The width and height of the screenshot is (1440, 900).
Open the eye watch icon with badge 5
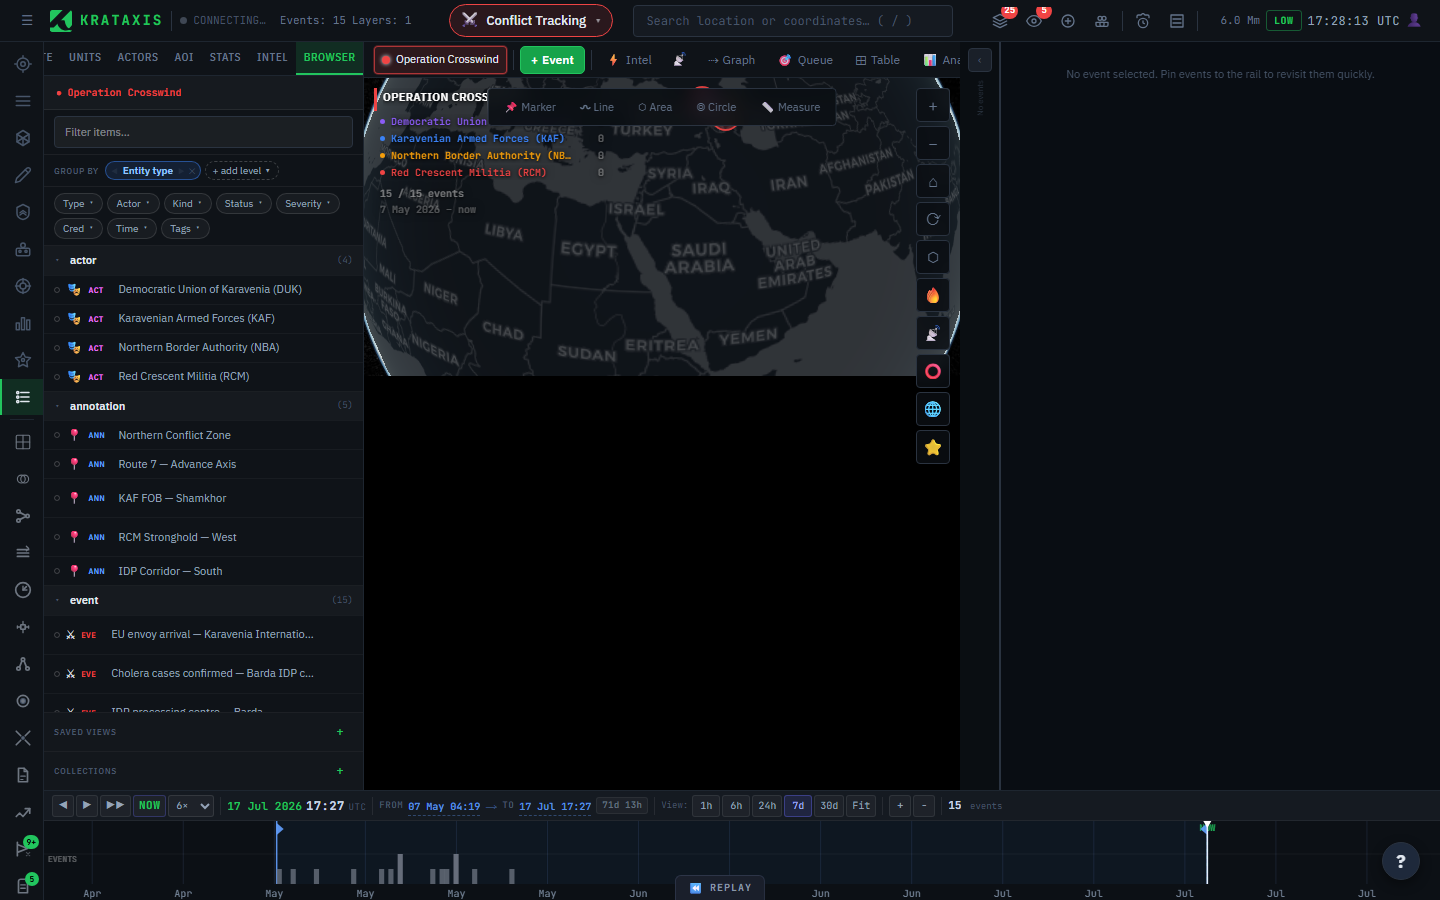[1034, 21]
